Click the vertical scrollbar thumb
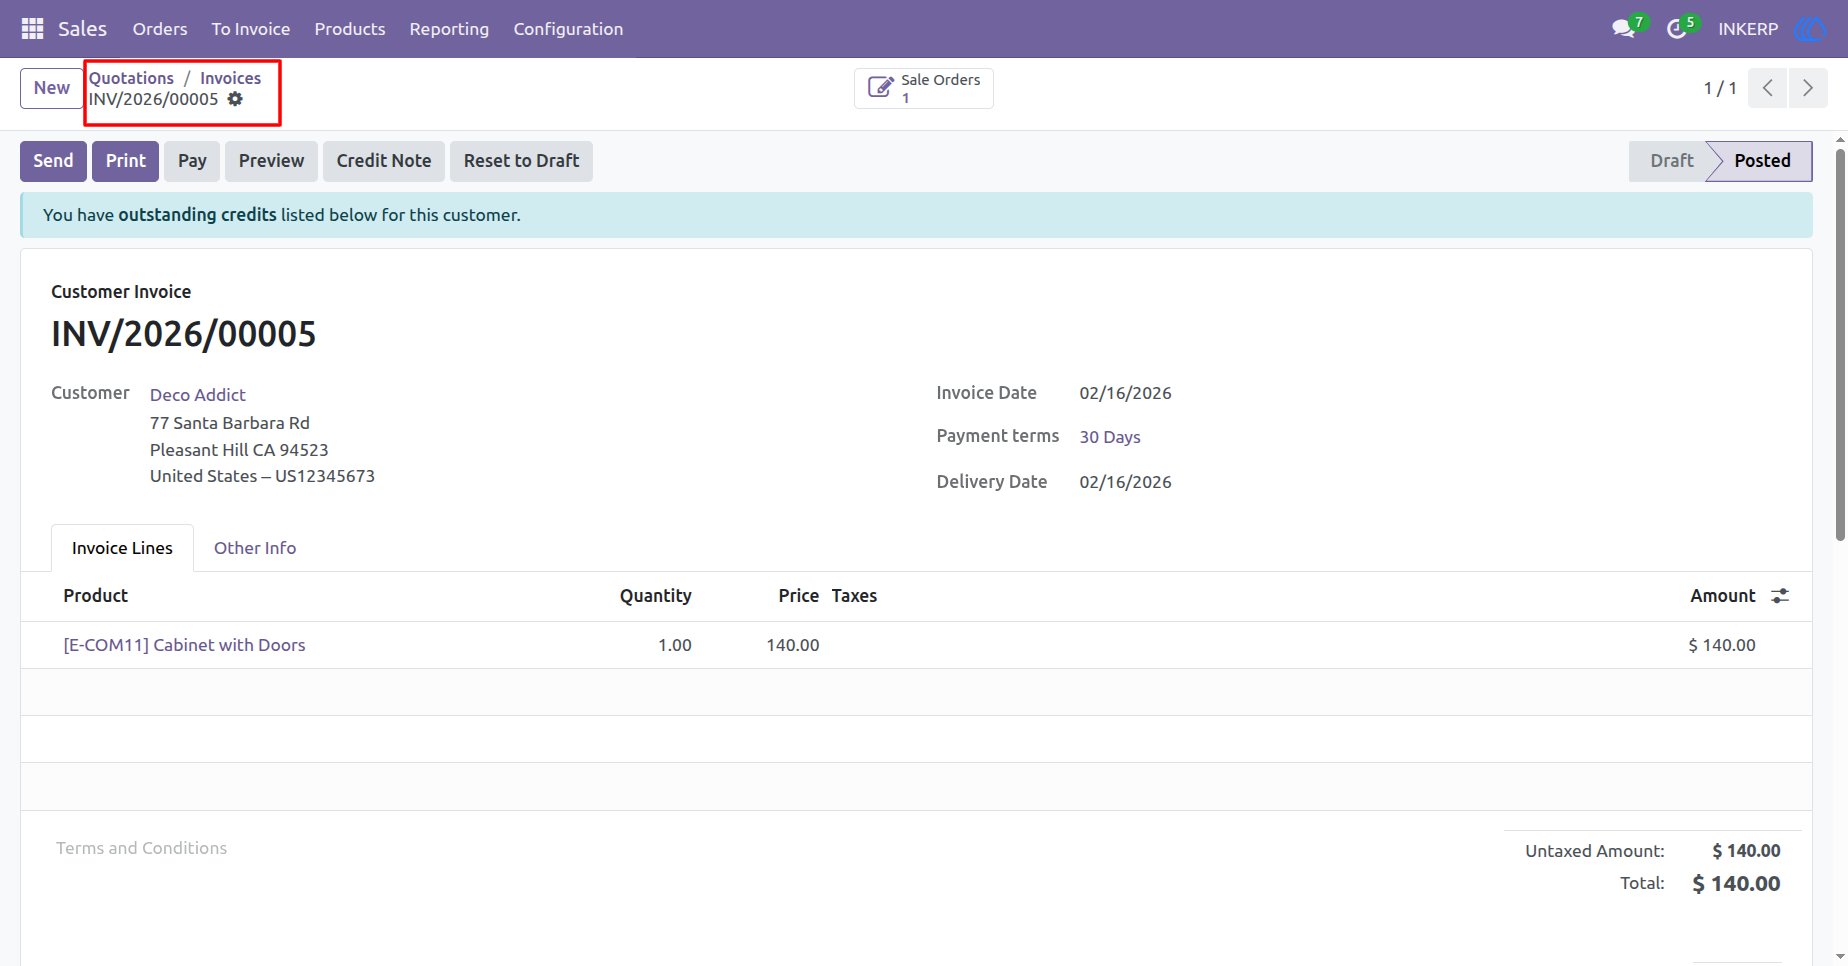 point(1840,345)
